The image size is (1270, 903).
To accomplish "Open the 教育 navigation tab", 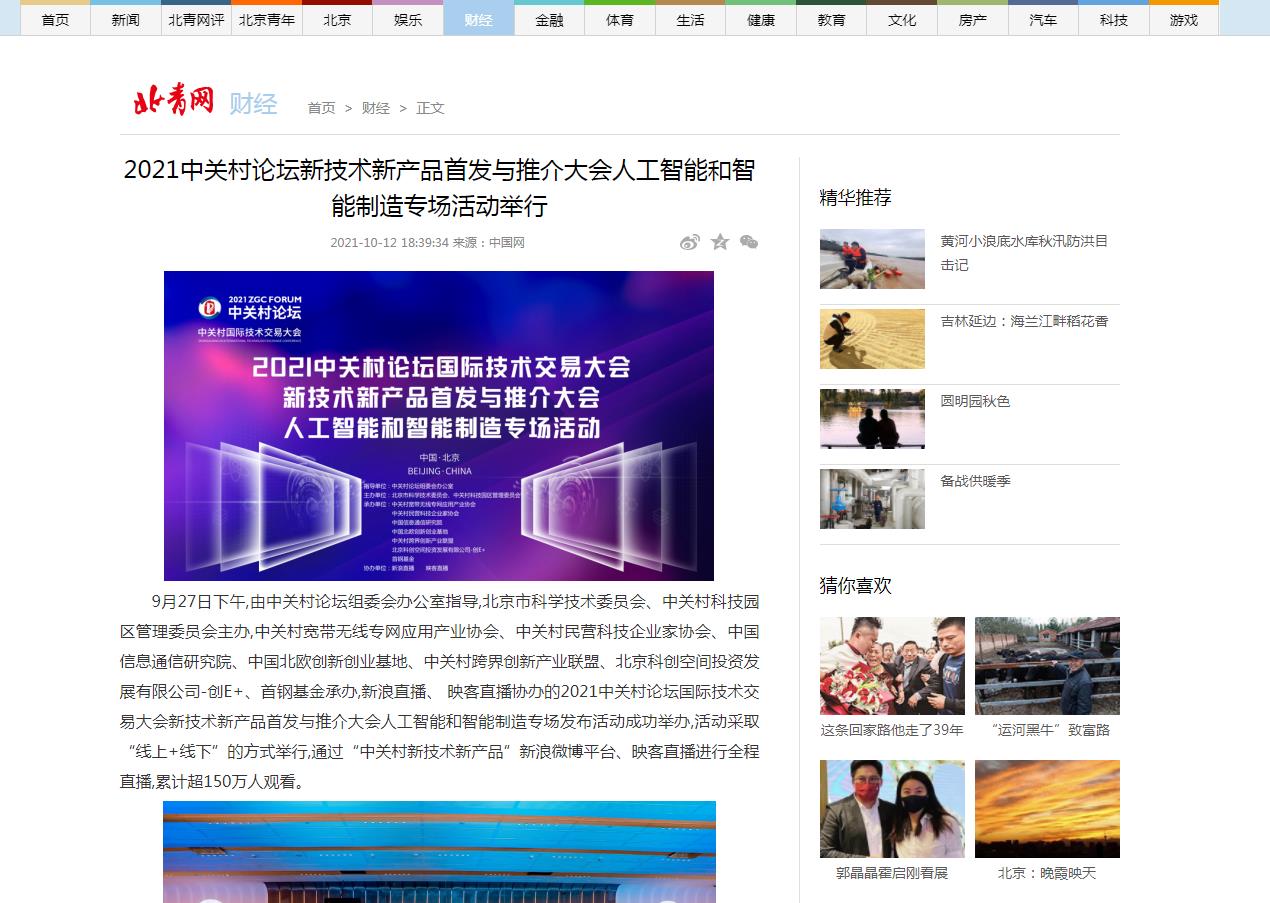I will [831, 20].
